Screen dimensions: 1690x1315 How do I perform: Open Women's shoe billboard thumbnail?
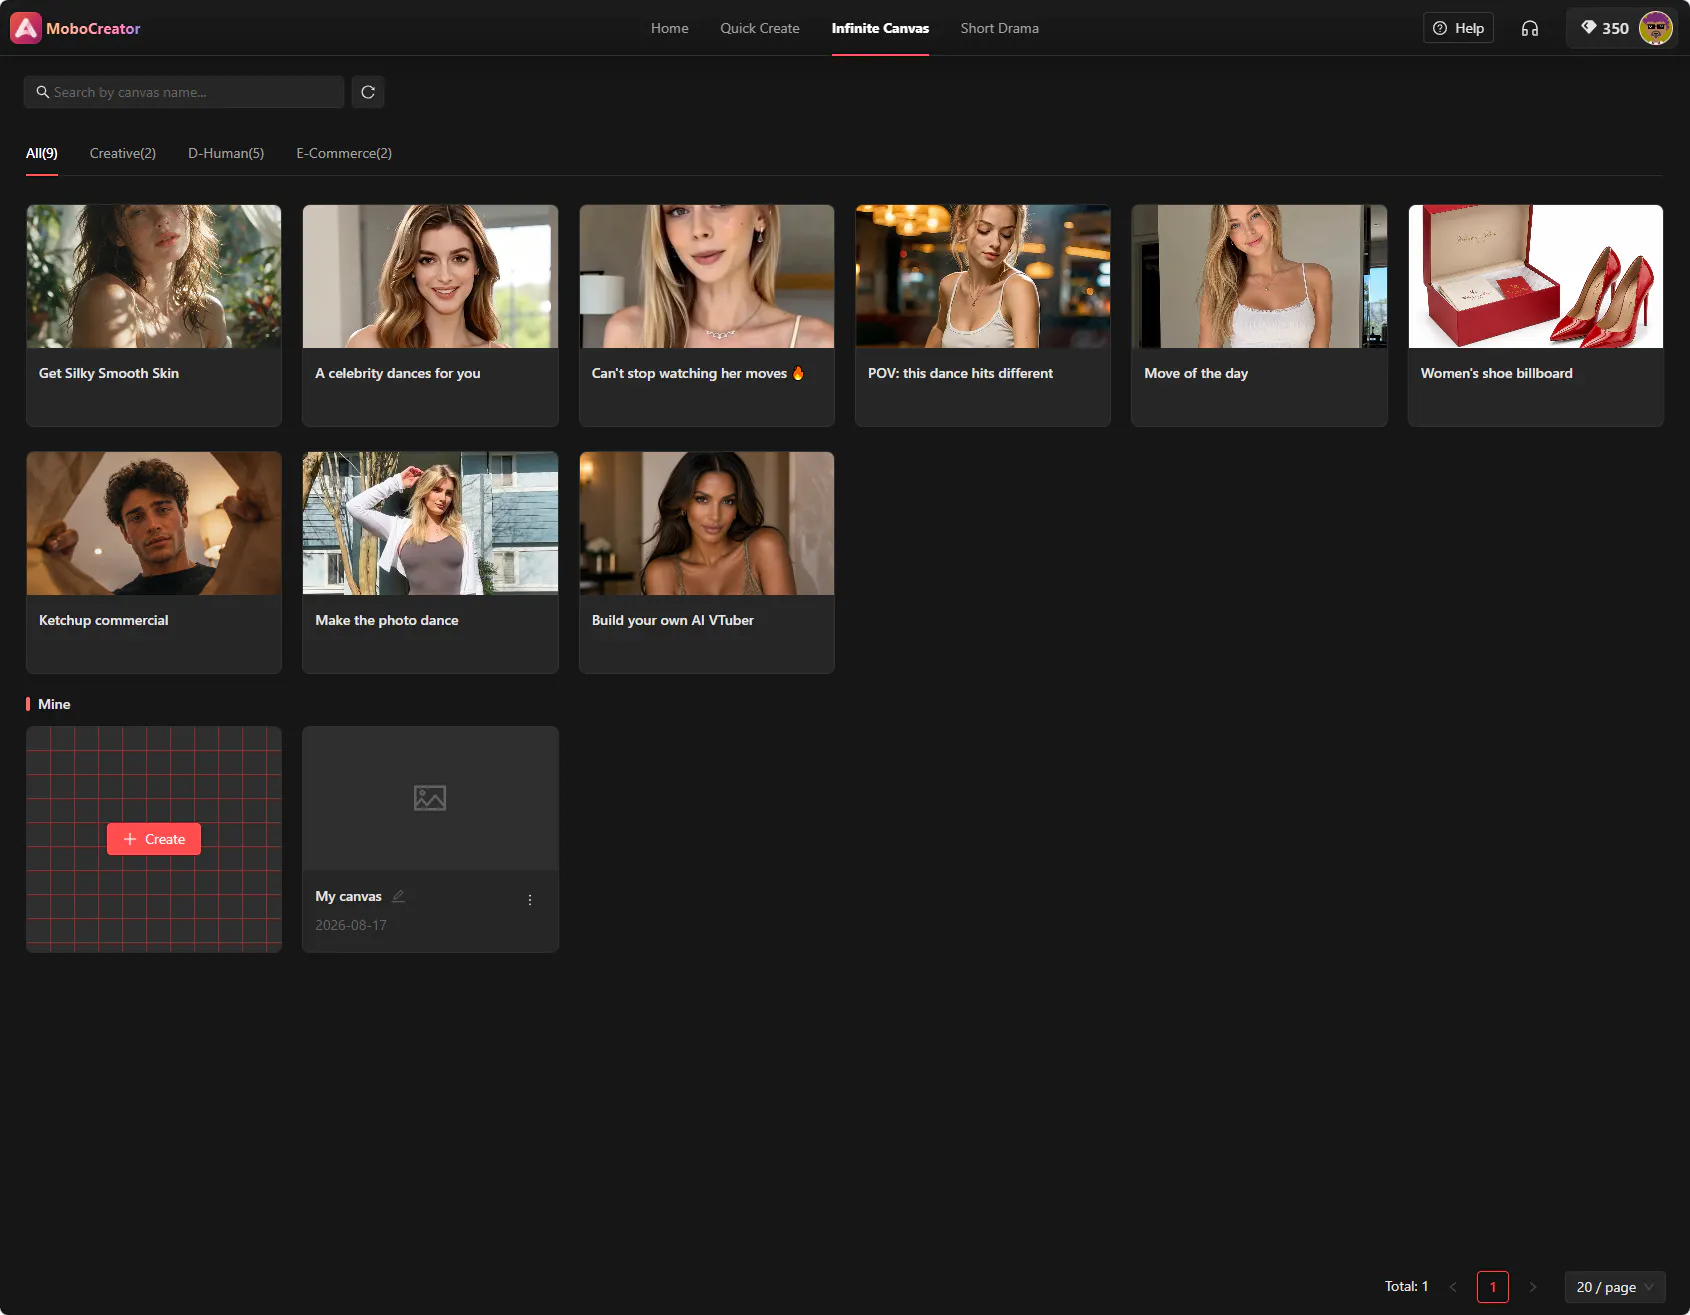pos(1536,276)
